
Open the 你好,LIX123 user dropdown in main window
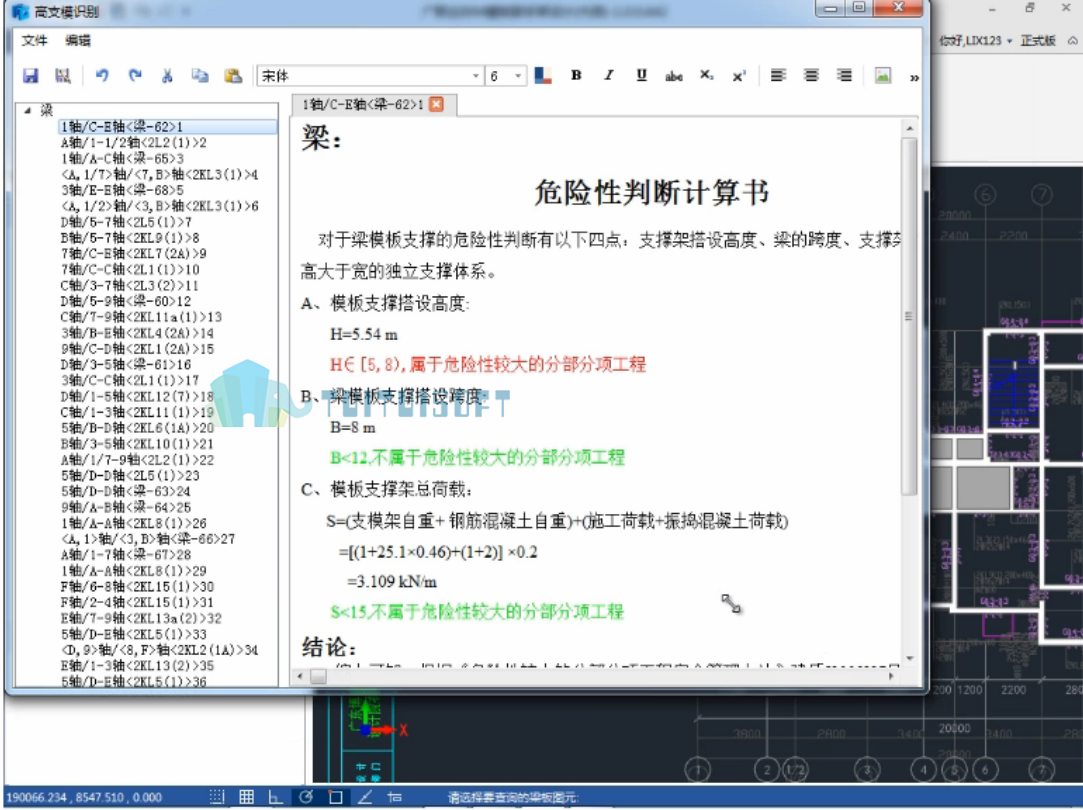click(975, 41)
